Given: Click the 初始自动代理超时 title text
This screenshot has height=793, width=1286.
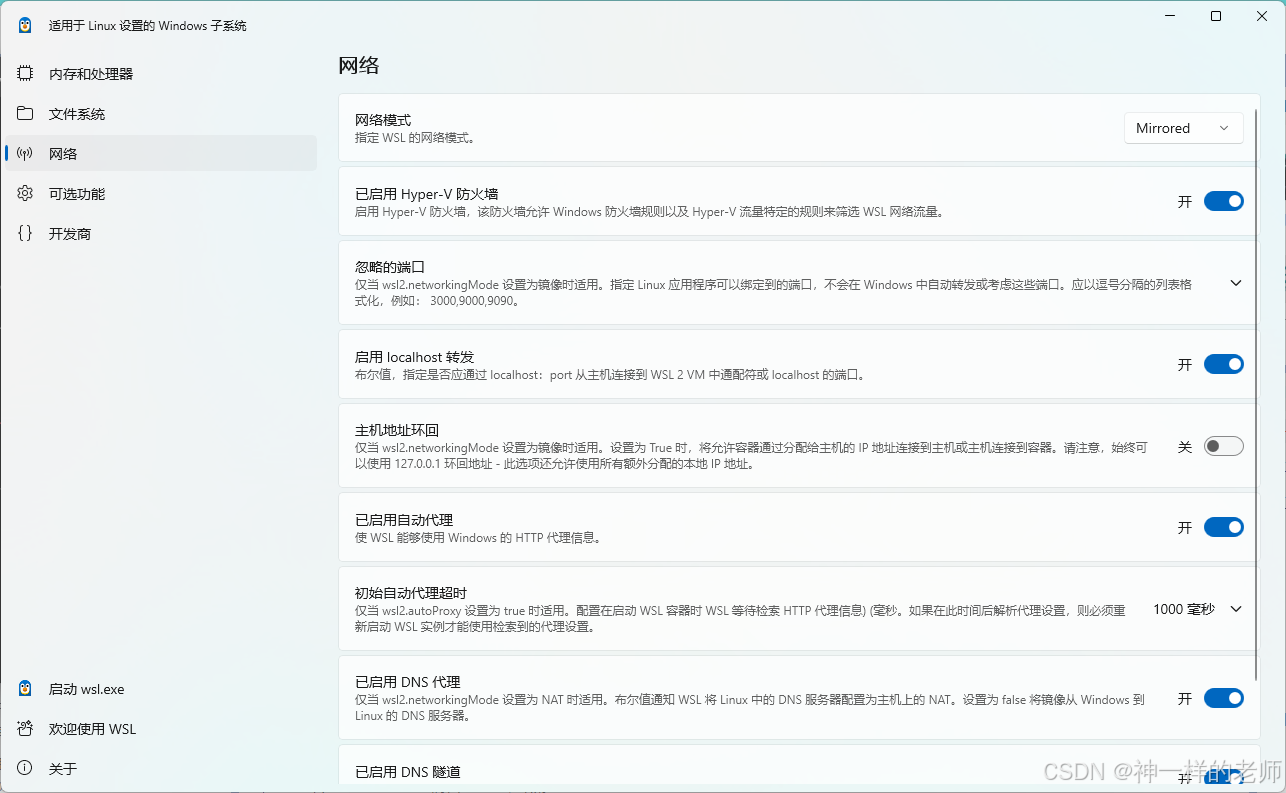Looking at the screenshot, I should tap(411, 593).
